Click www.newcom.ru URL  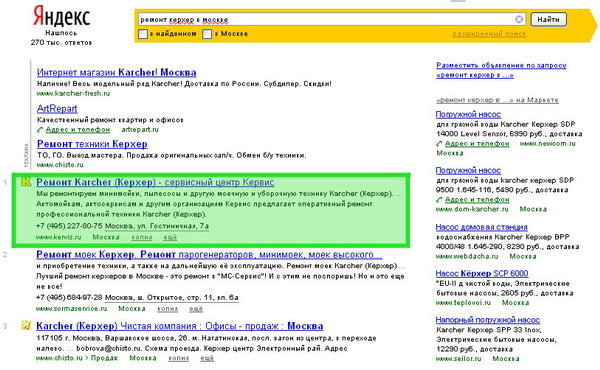pyautogui.click(x=547, y=144)
